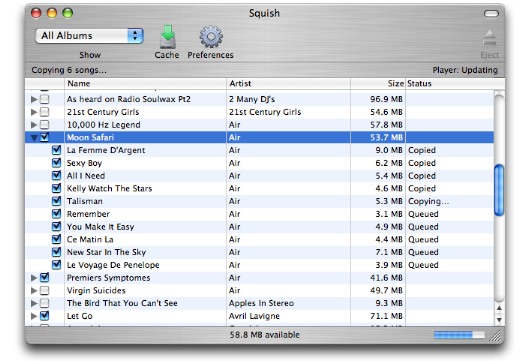
Task: Click Copying... status of Talisman
Action: click(x=428, y=201)
